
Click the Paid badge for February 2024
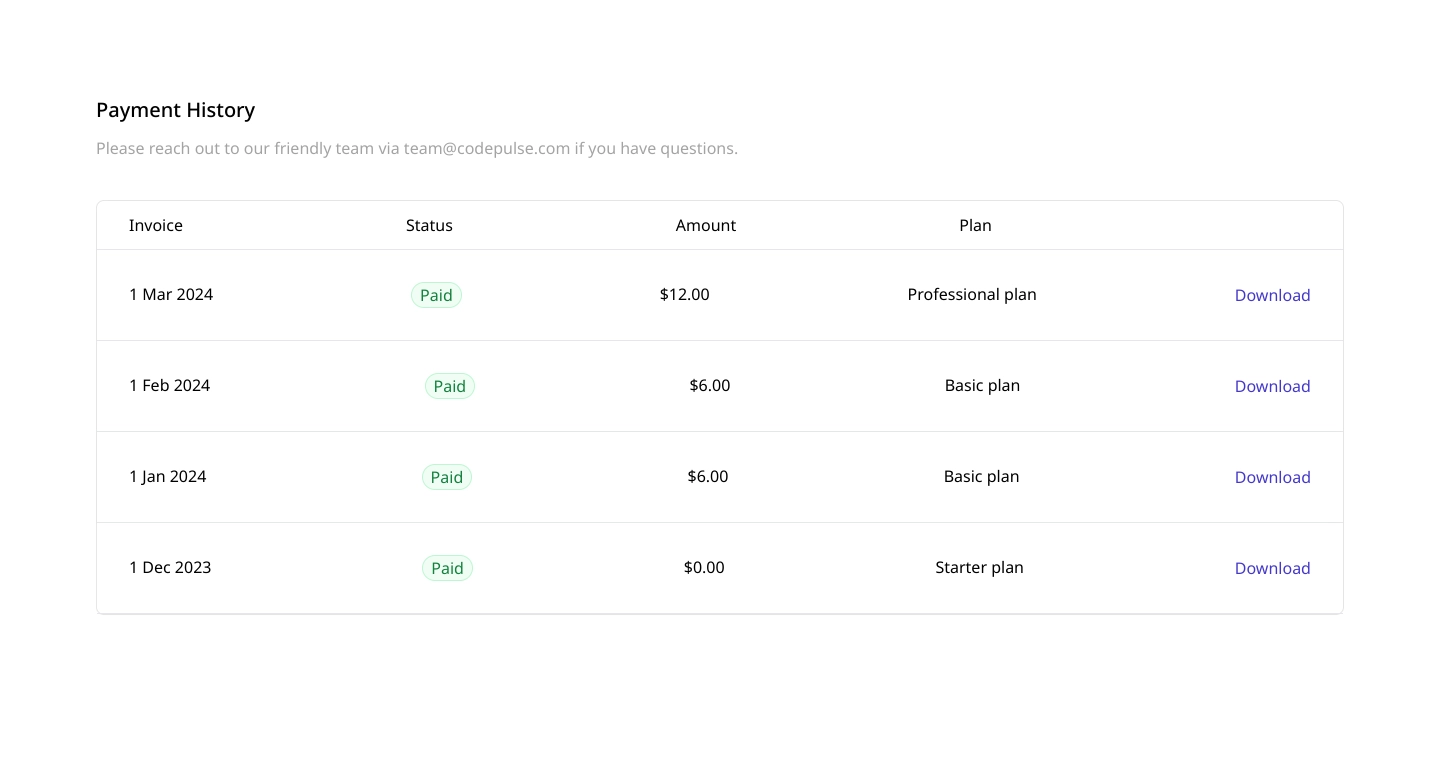(450, 386)
